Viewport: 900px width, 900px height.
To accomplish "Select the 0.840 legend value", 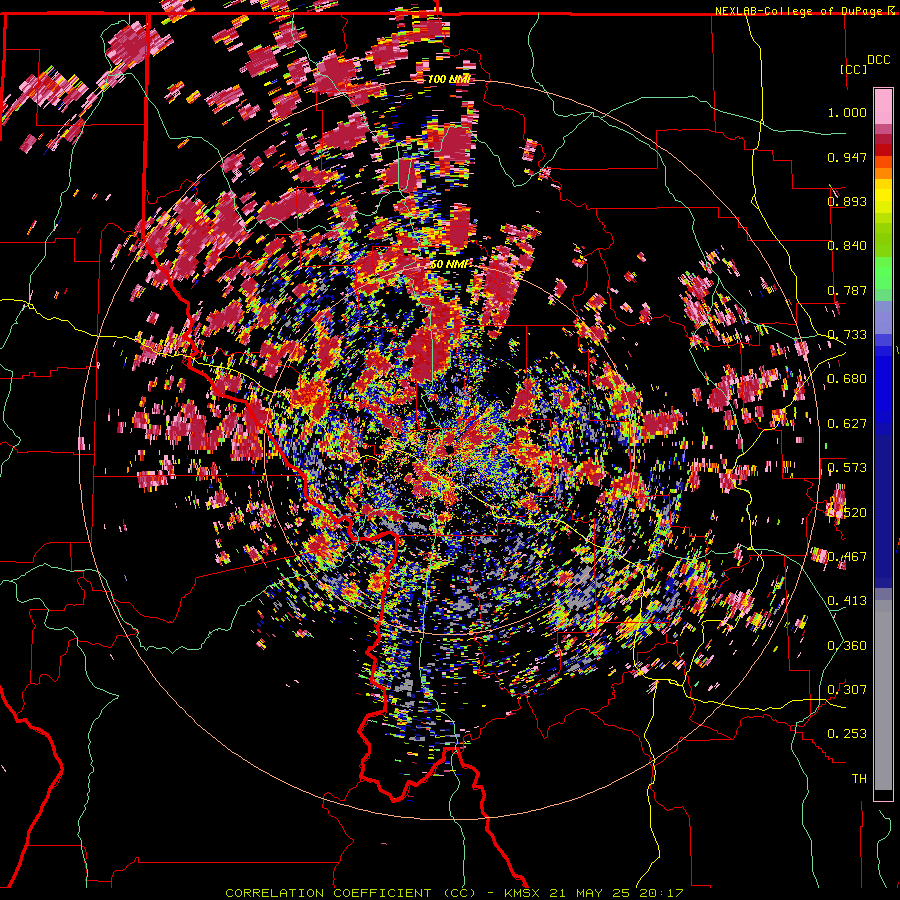I will pos(847,246).
